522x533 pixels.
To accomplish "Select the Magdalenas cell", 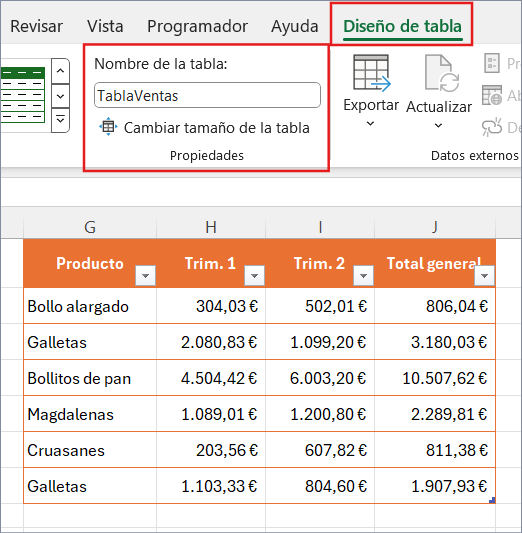I will (90, 414).
